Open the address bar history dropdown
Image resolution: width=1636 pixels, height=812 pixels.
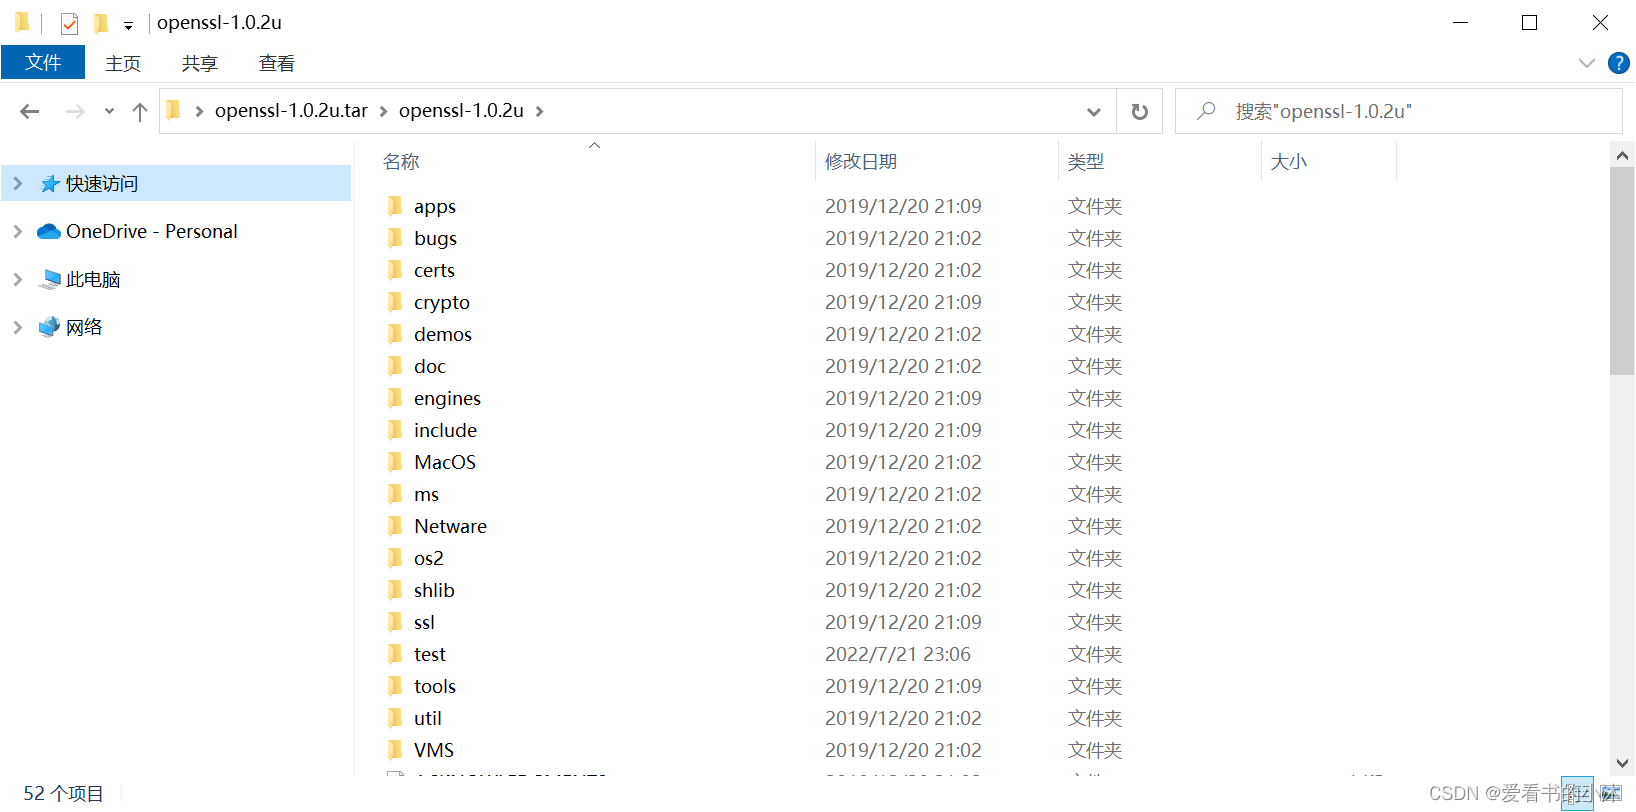(1094, 111)
